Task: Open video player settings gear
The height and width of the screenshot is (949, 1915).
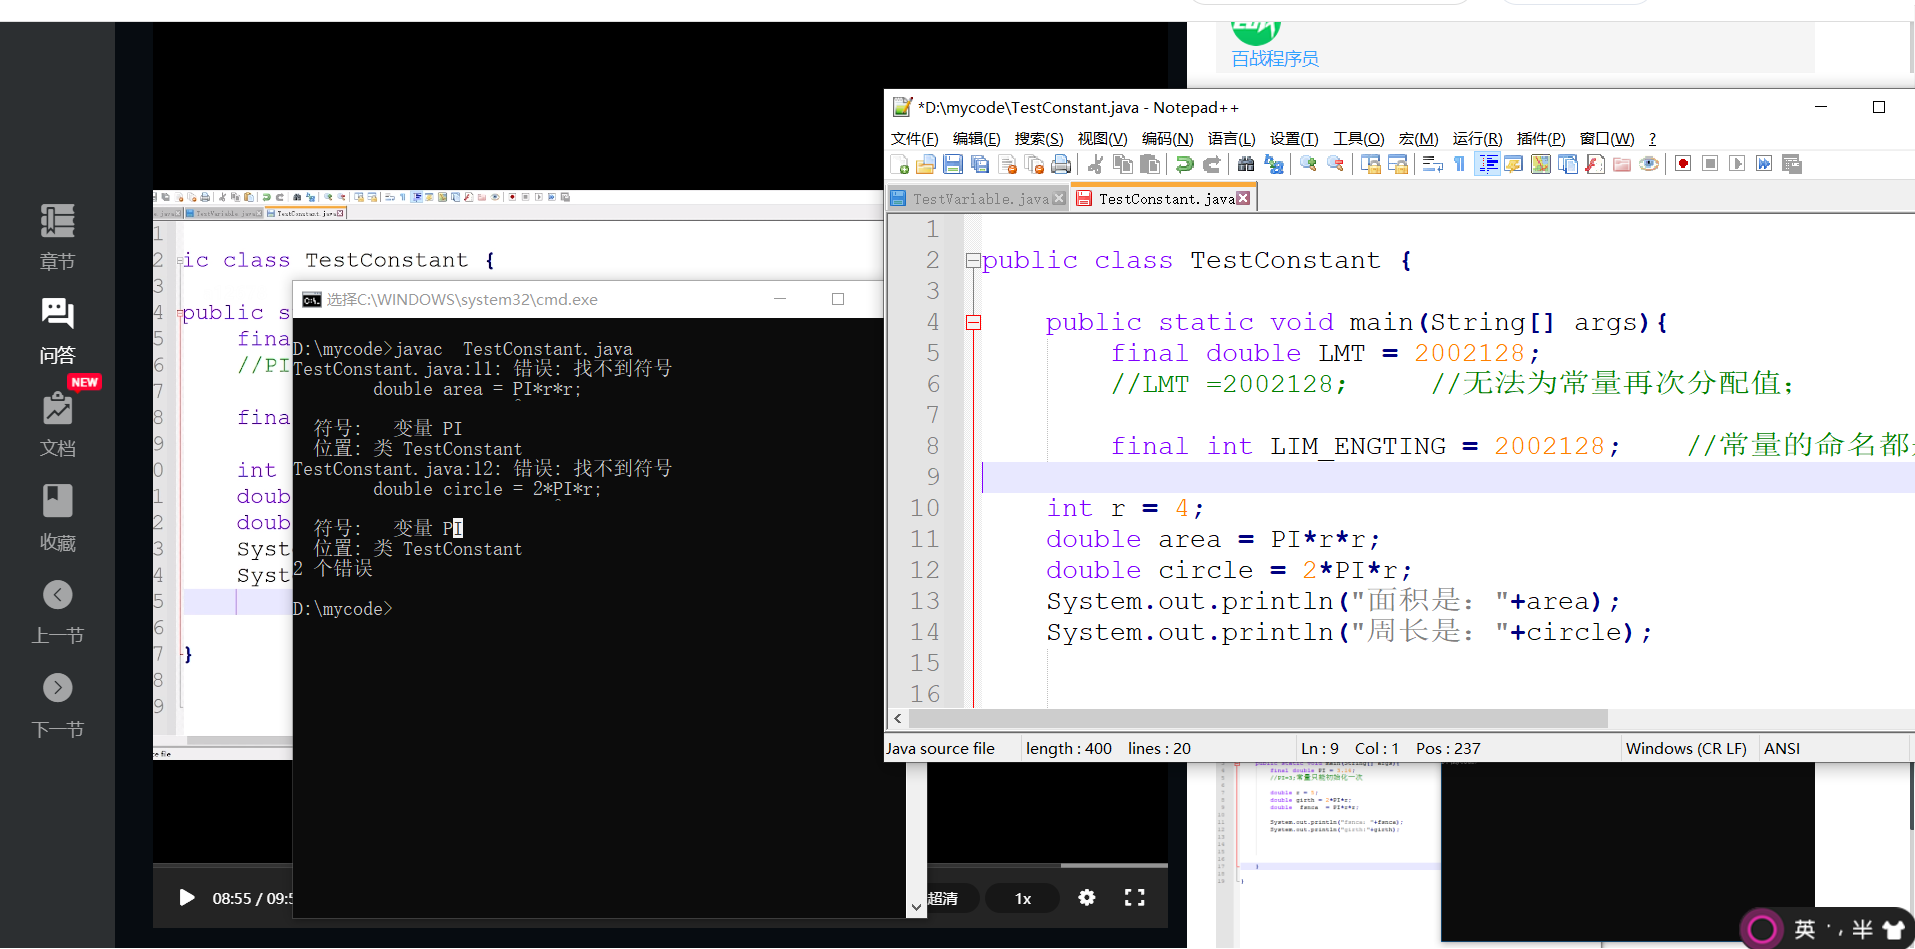Action: [x=1087, y=897]
